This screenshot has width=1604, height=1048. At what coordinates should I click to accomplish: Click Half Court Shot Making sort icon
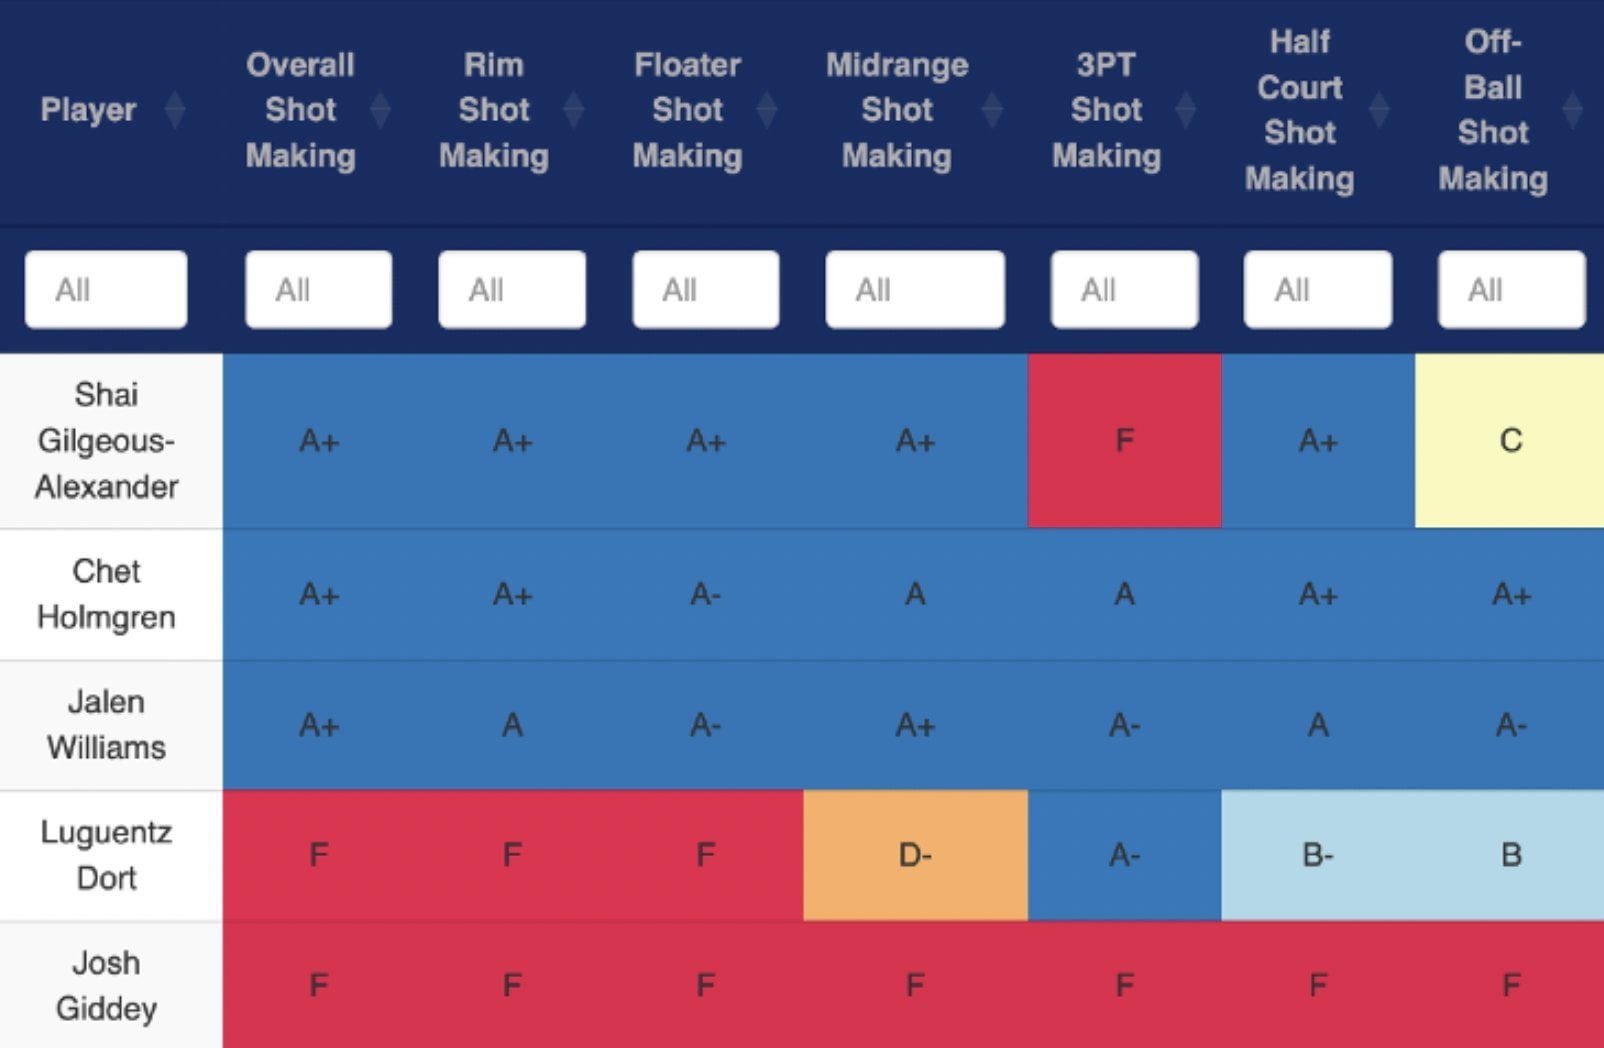pyautogui.click(x=1379, y=110)
